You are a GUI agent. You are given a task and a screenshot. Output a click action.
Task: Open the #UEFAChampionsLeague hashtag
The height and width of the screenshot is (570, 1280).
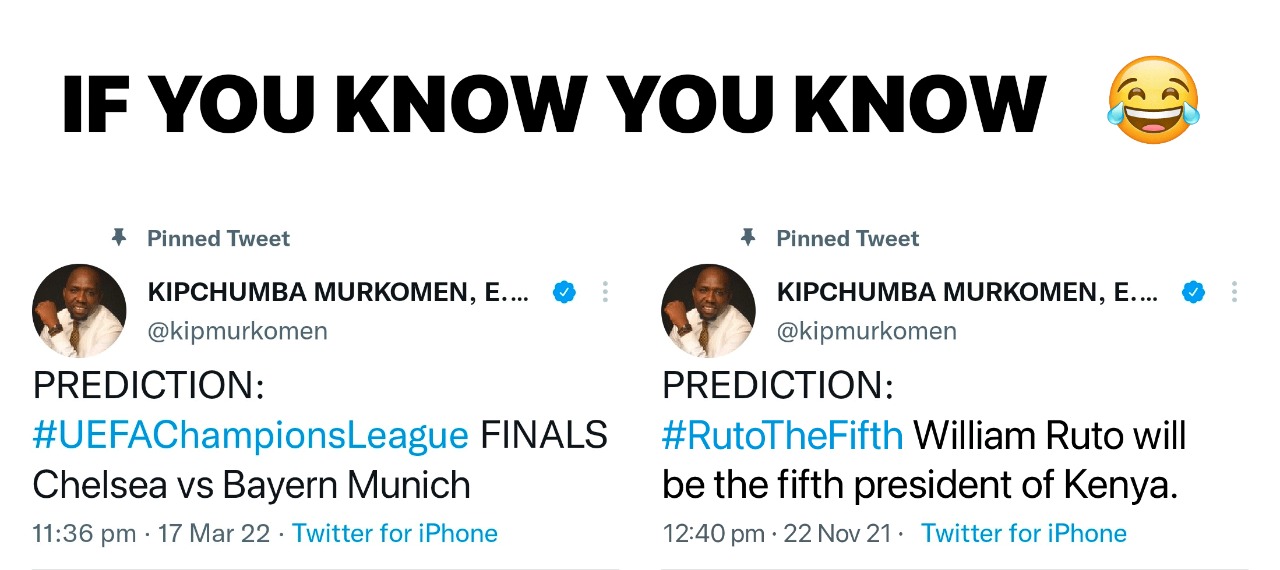(251, 436)
